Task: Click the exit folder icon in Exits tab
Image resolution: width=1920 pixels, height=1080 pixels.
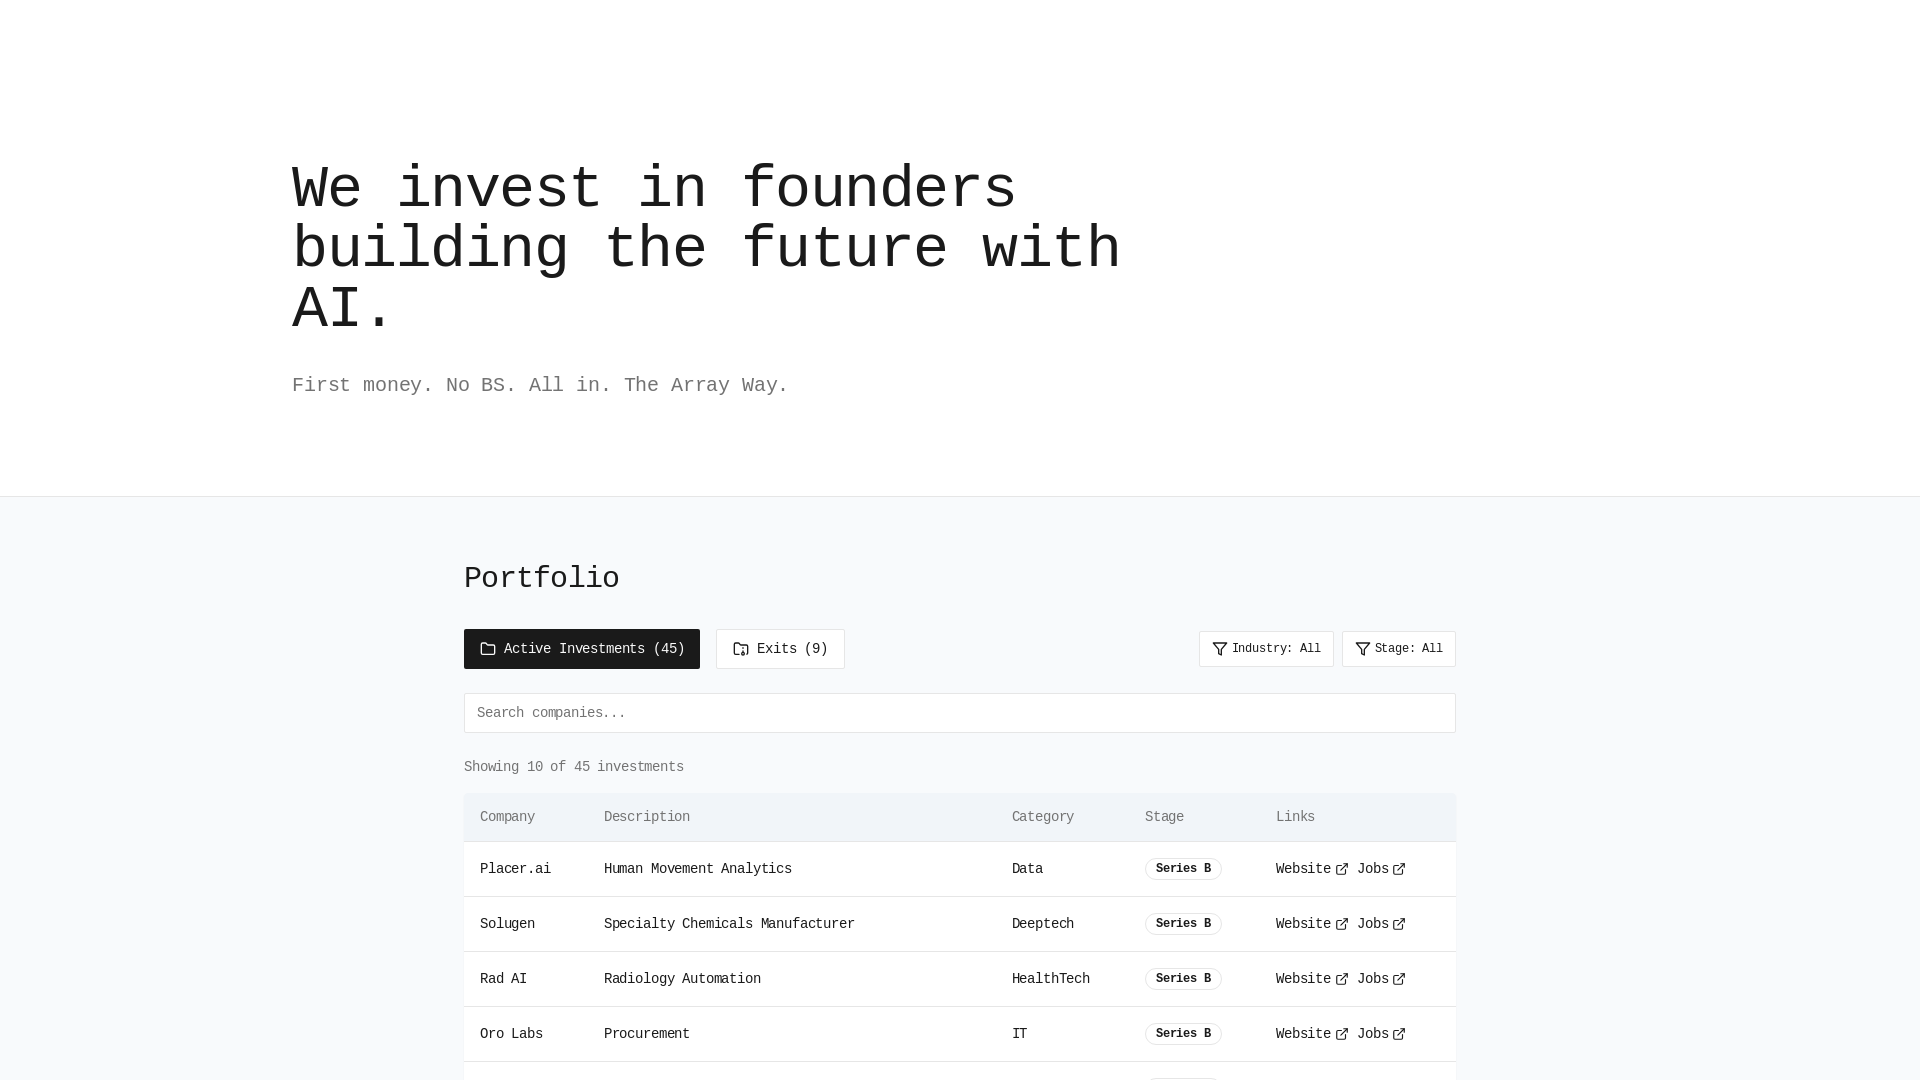Action: [741, 649]
